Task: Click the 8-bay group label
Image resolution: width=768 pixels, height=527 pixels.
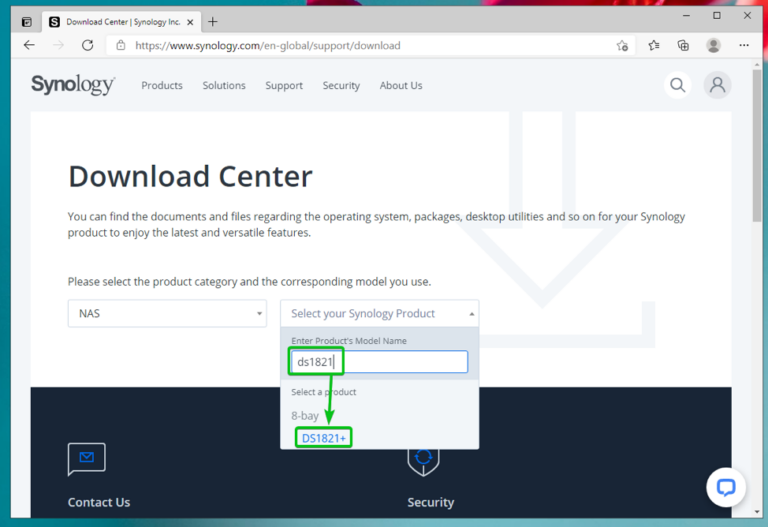Action: [x=305, y=416]
